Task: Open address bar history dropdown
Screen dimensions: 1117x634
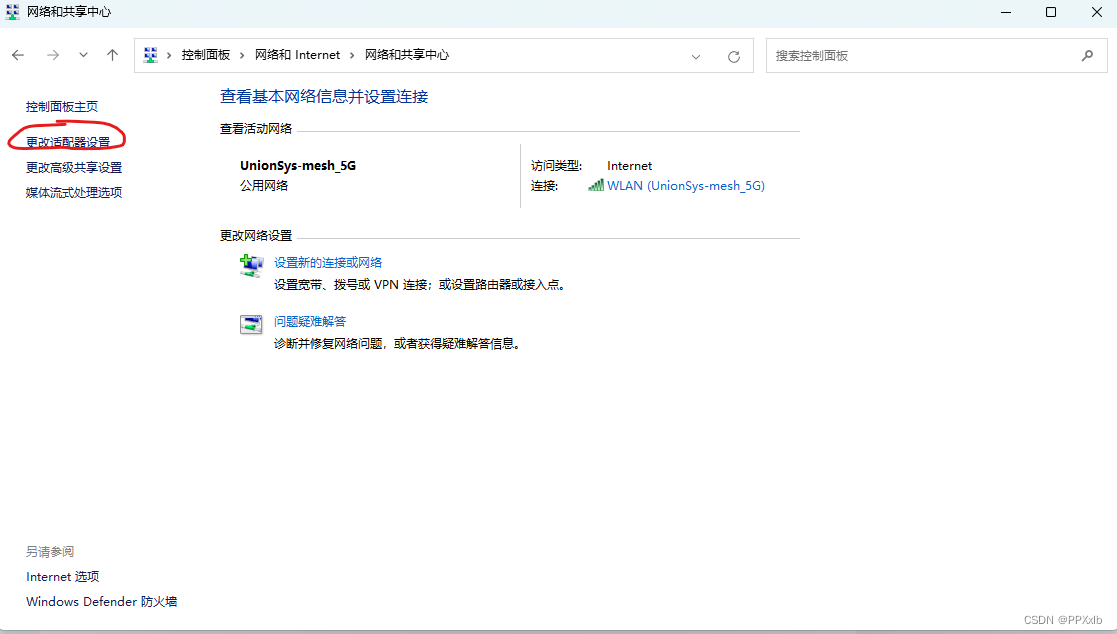Action: pos(696,56)
